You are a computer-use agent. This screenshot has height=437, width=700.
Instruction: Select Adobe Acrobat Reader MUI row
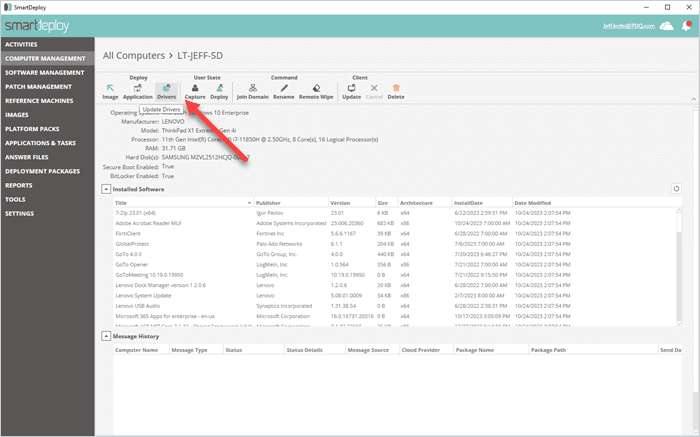[395, 223]
